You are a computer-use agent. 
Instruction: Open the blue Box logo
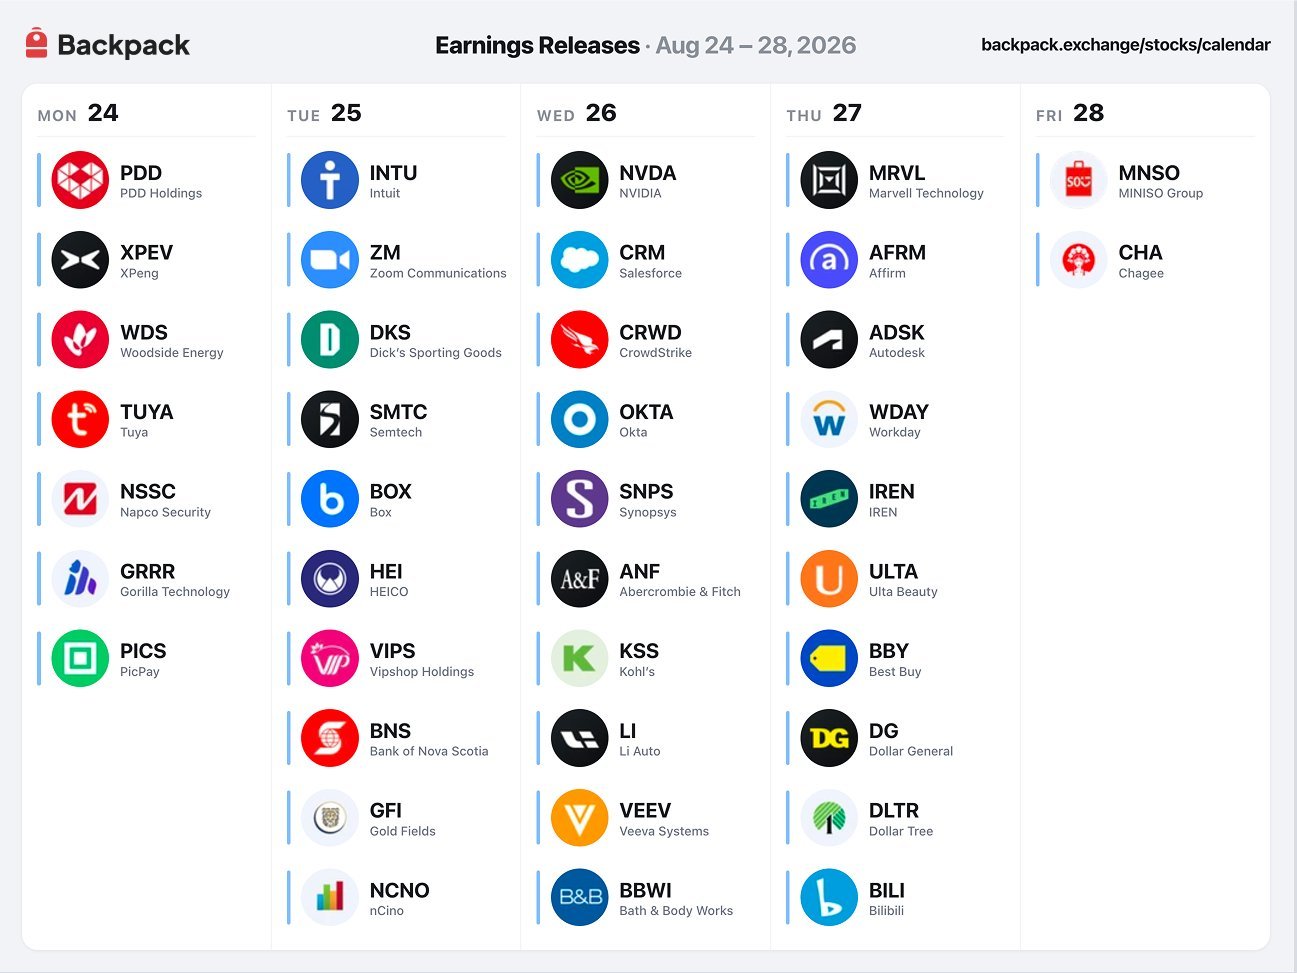click(x=330, y=499)
